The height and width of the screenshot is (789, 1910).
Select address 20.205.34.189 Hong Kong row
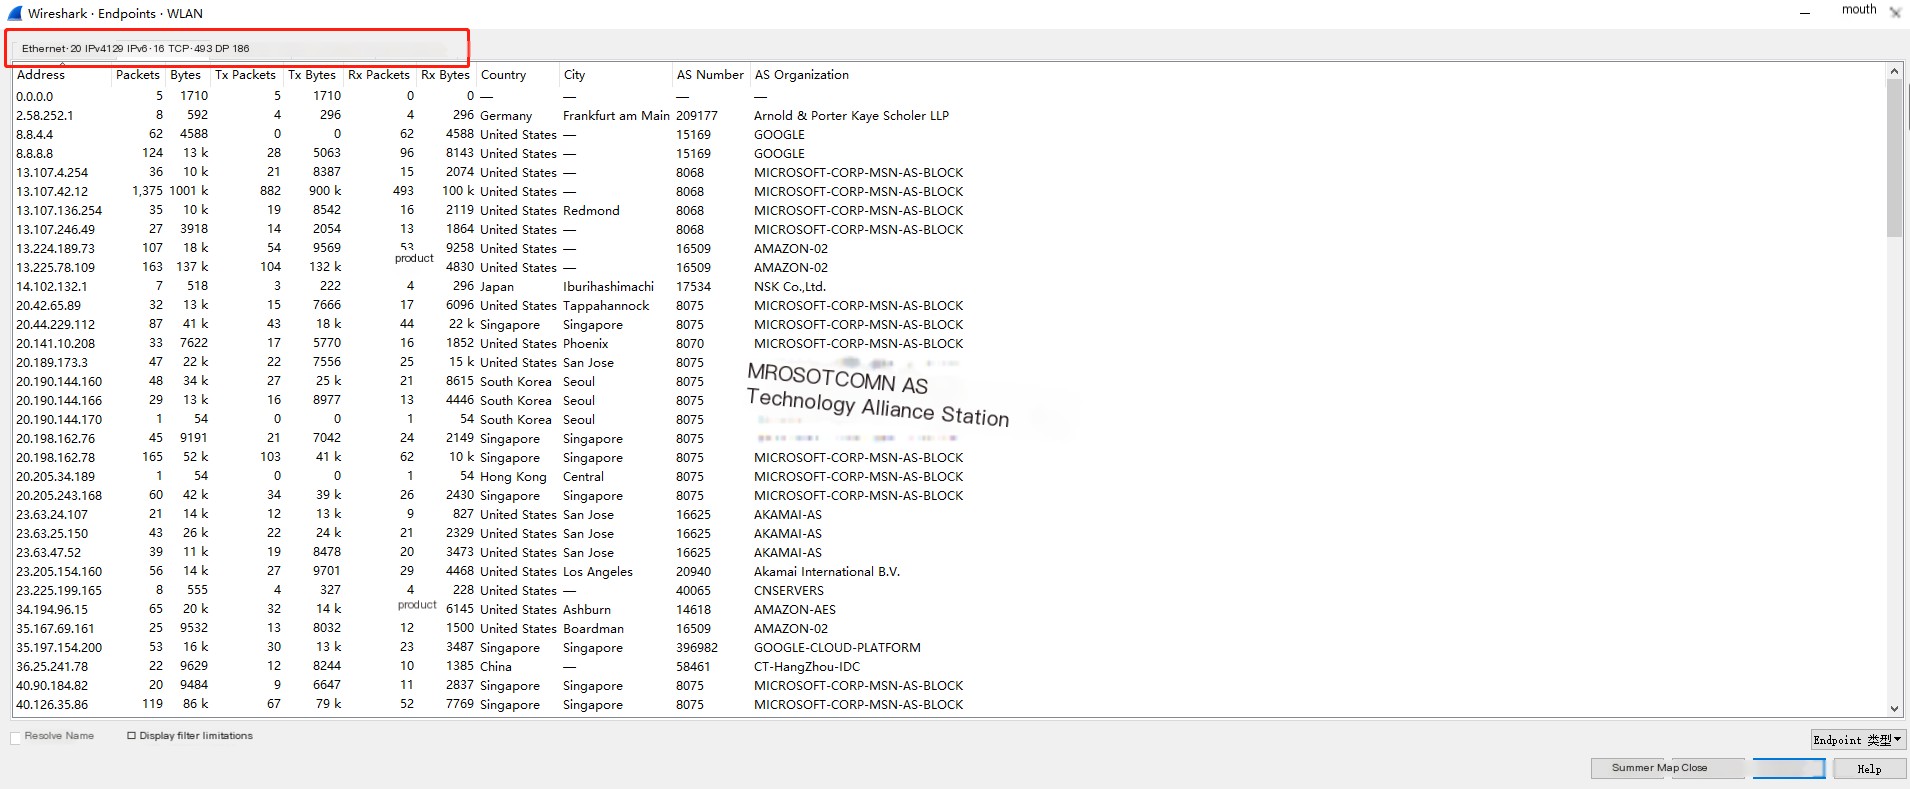pyautogui.click(x=948, y=476)
